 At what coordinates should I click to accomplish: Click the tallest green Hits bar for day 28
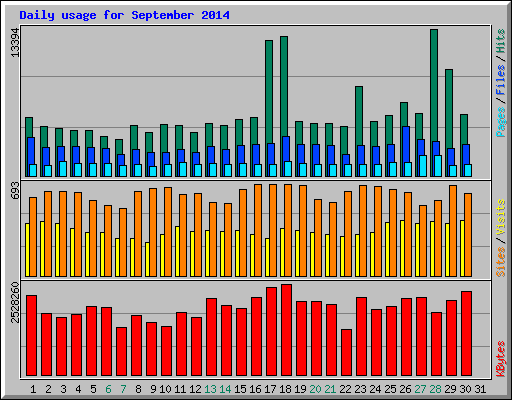tap(434, 85)
